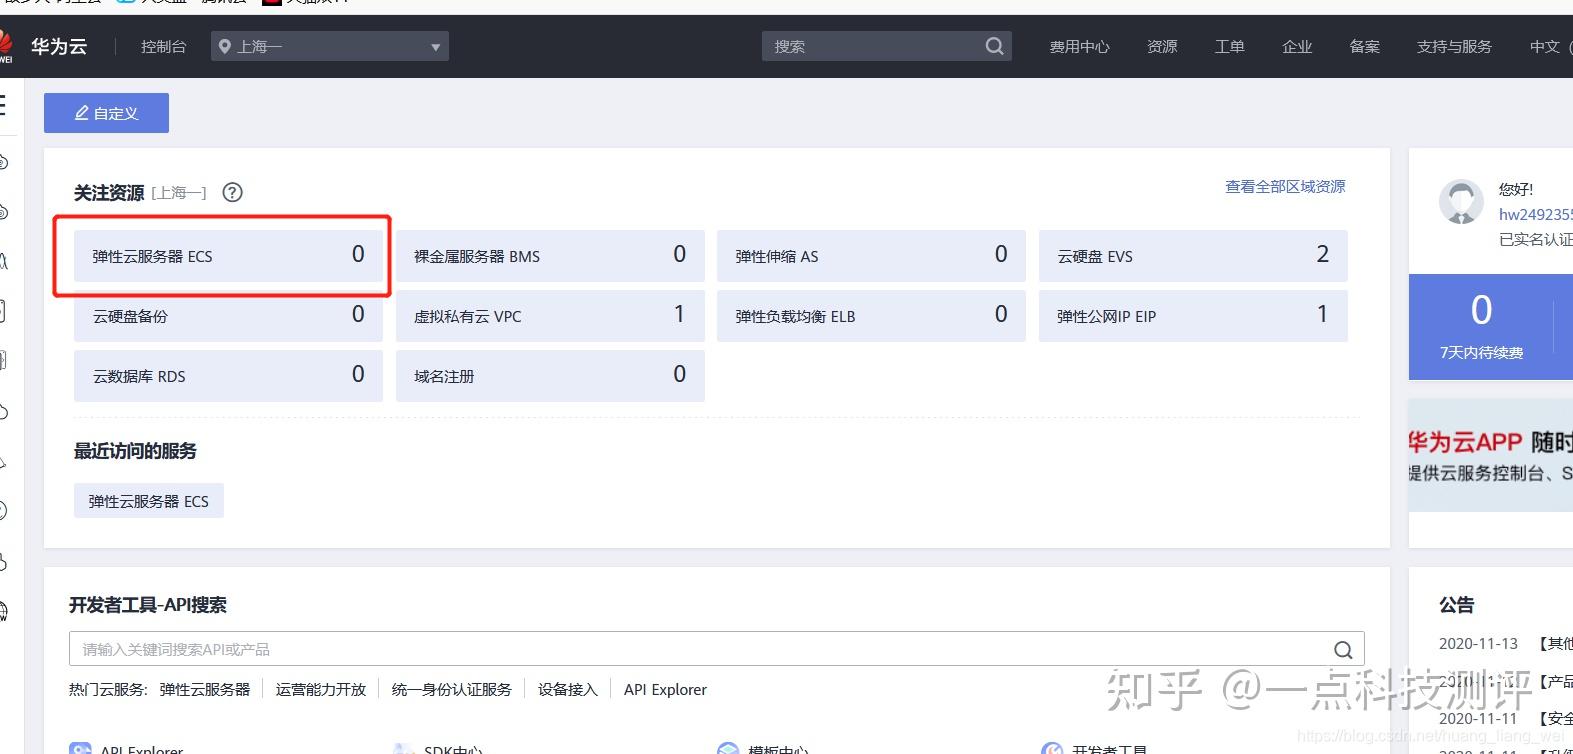The image size is (1573, 754).
Task: Select 运营能力开放 hot service link
Action: pos(321,690)
